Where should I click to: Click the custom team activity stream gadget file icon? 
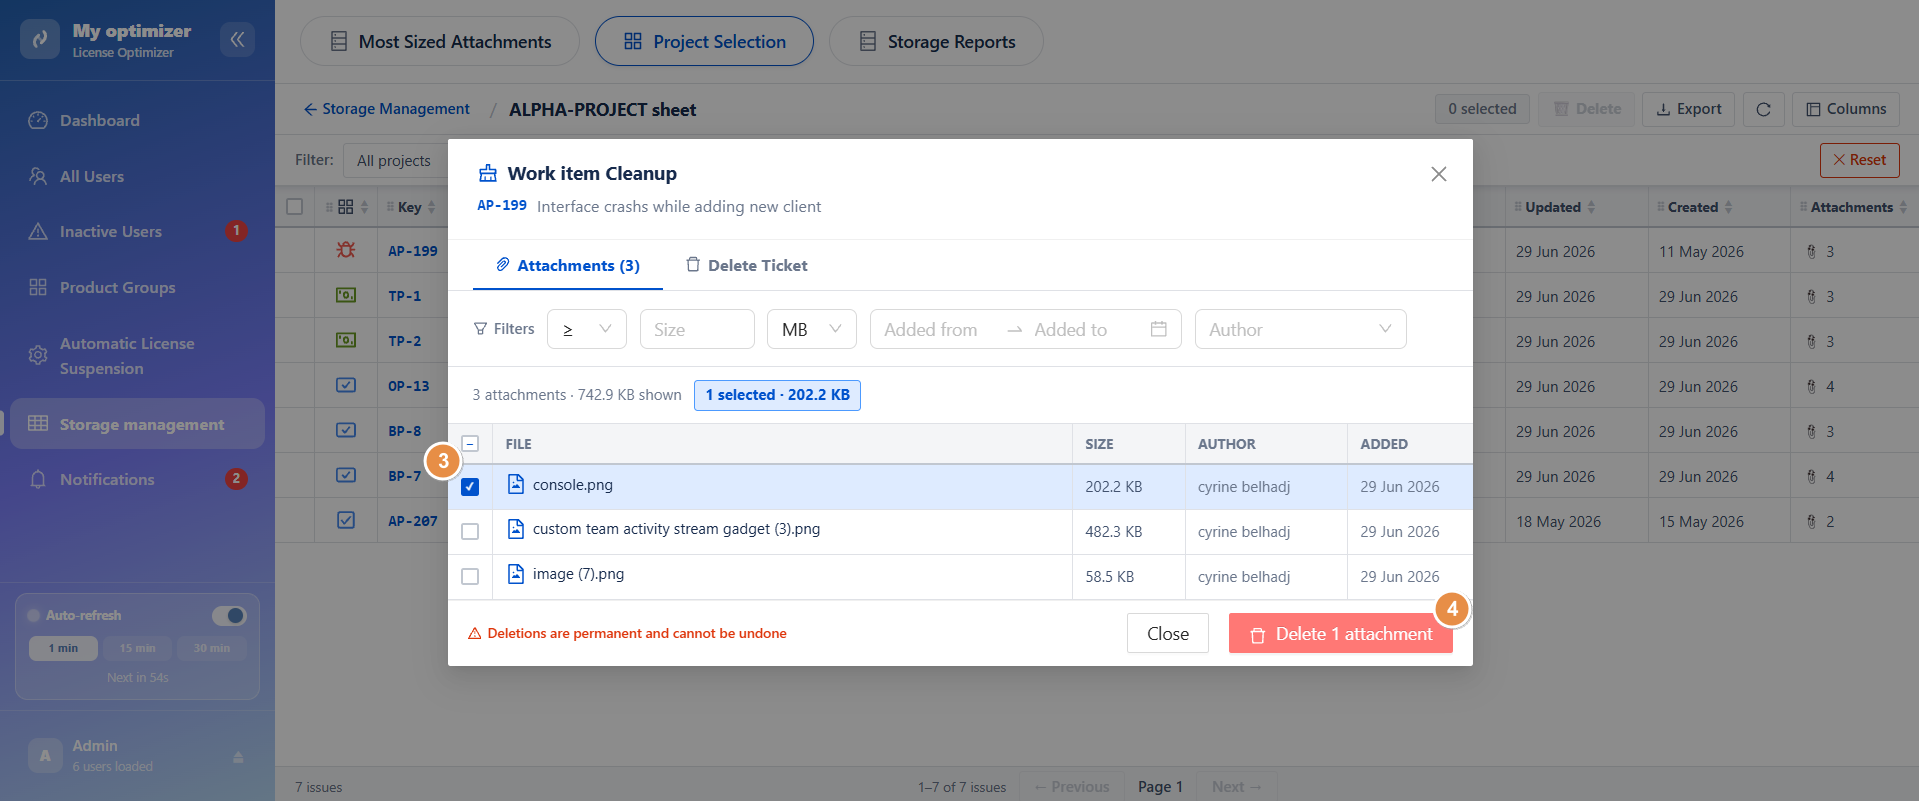pyautogui.click(x=516, y=529)
